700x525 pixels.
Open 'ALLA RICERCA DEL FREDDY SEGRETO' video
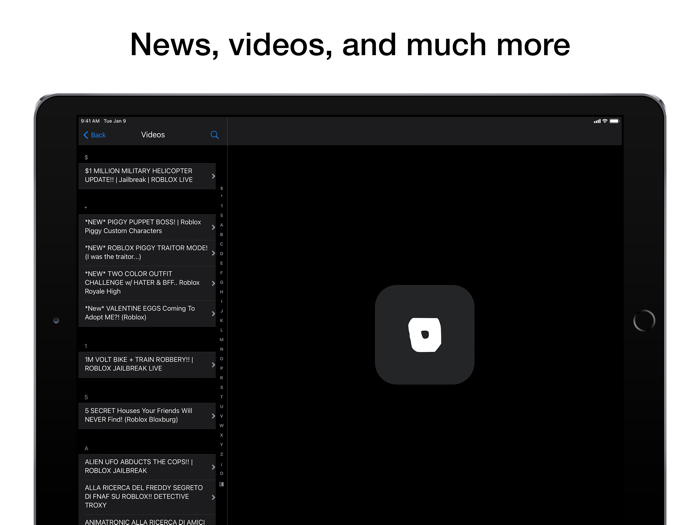147,496
